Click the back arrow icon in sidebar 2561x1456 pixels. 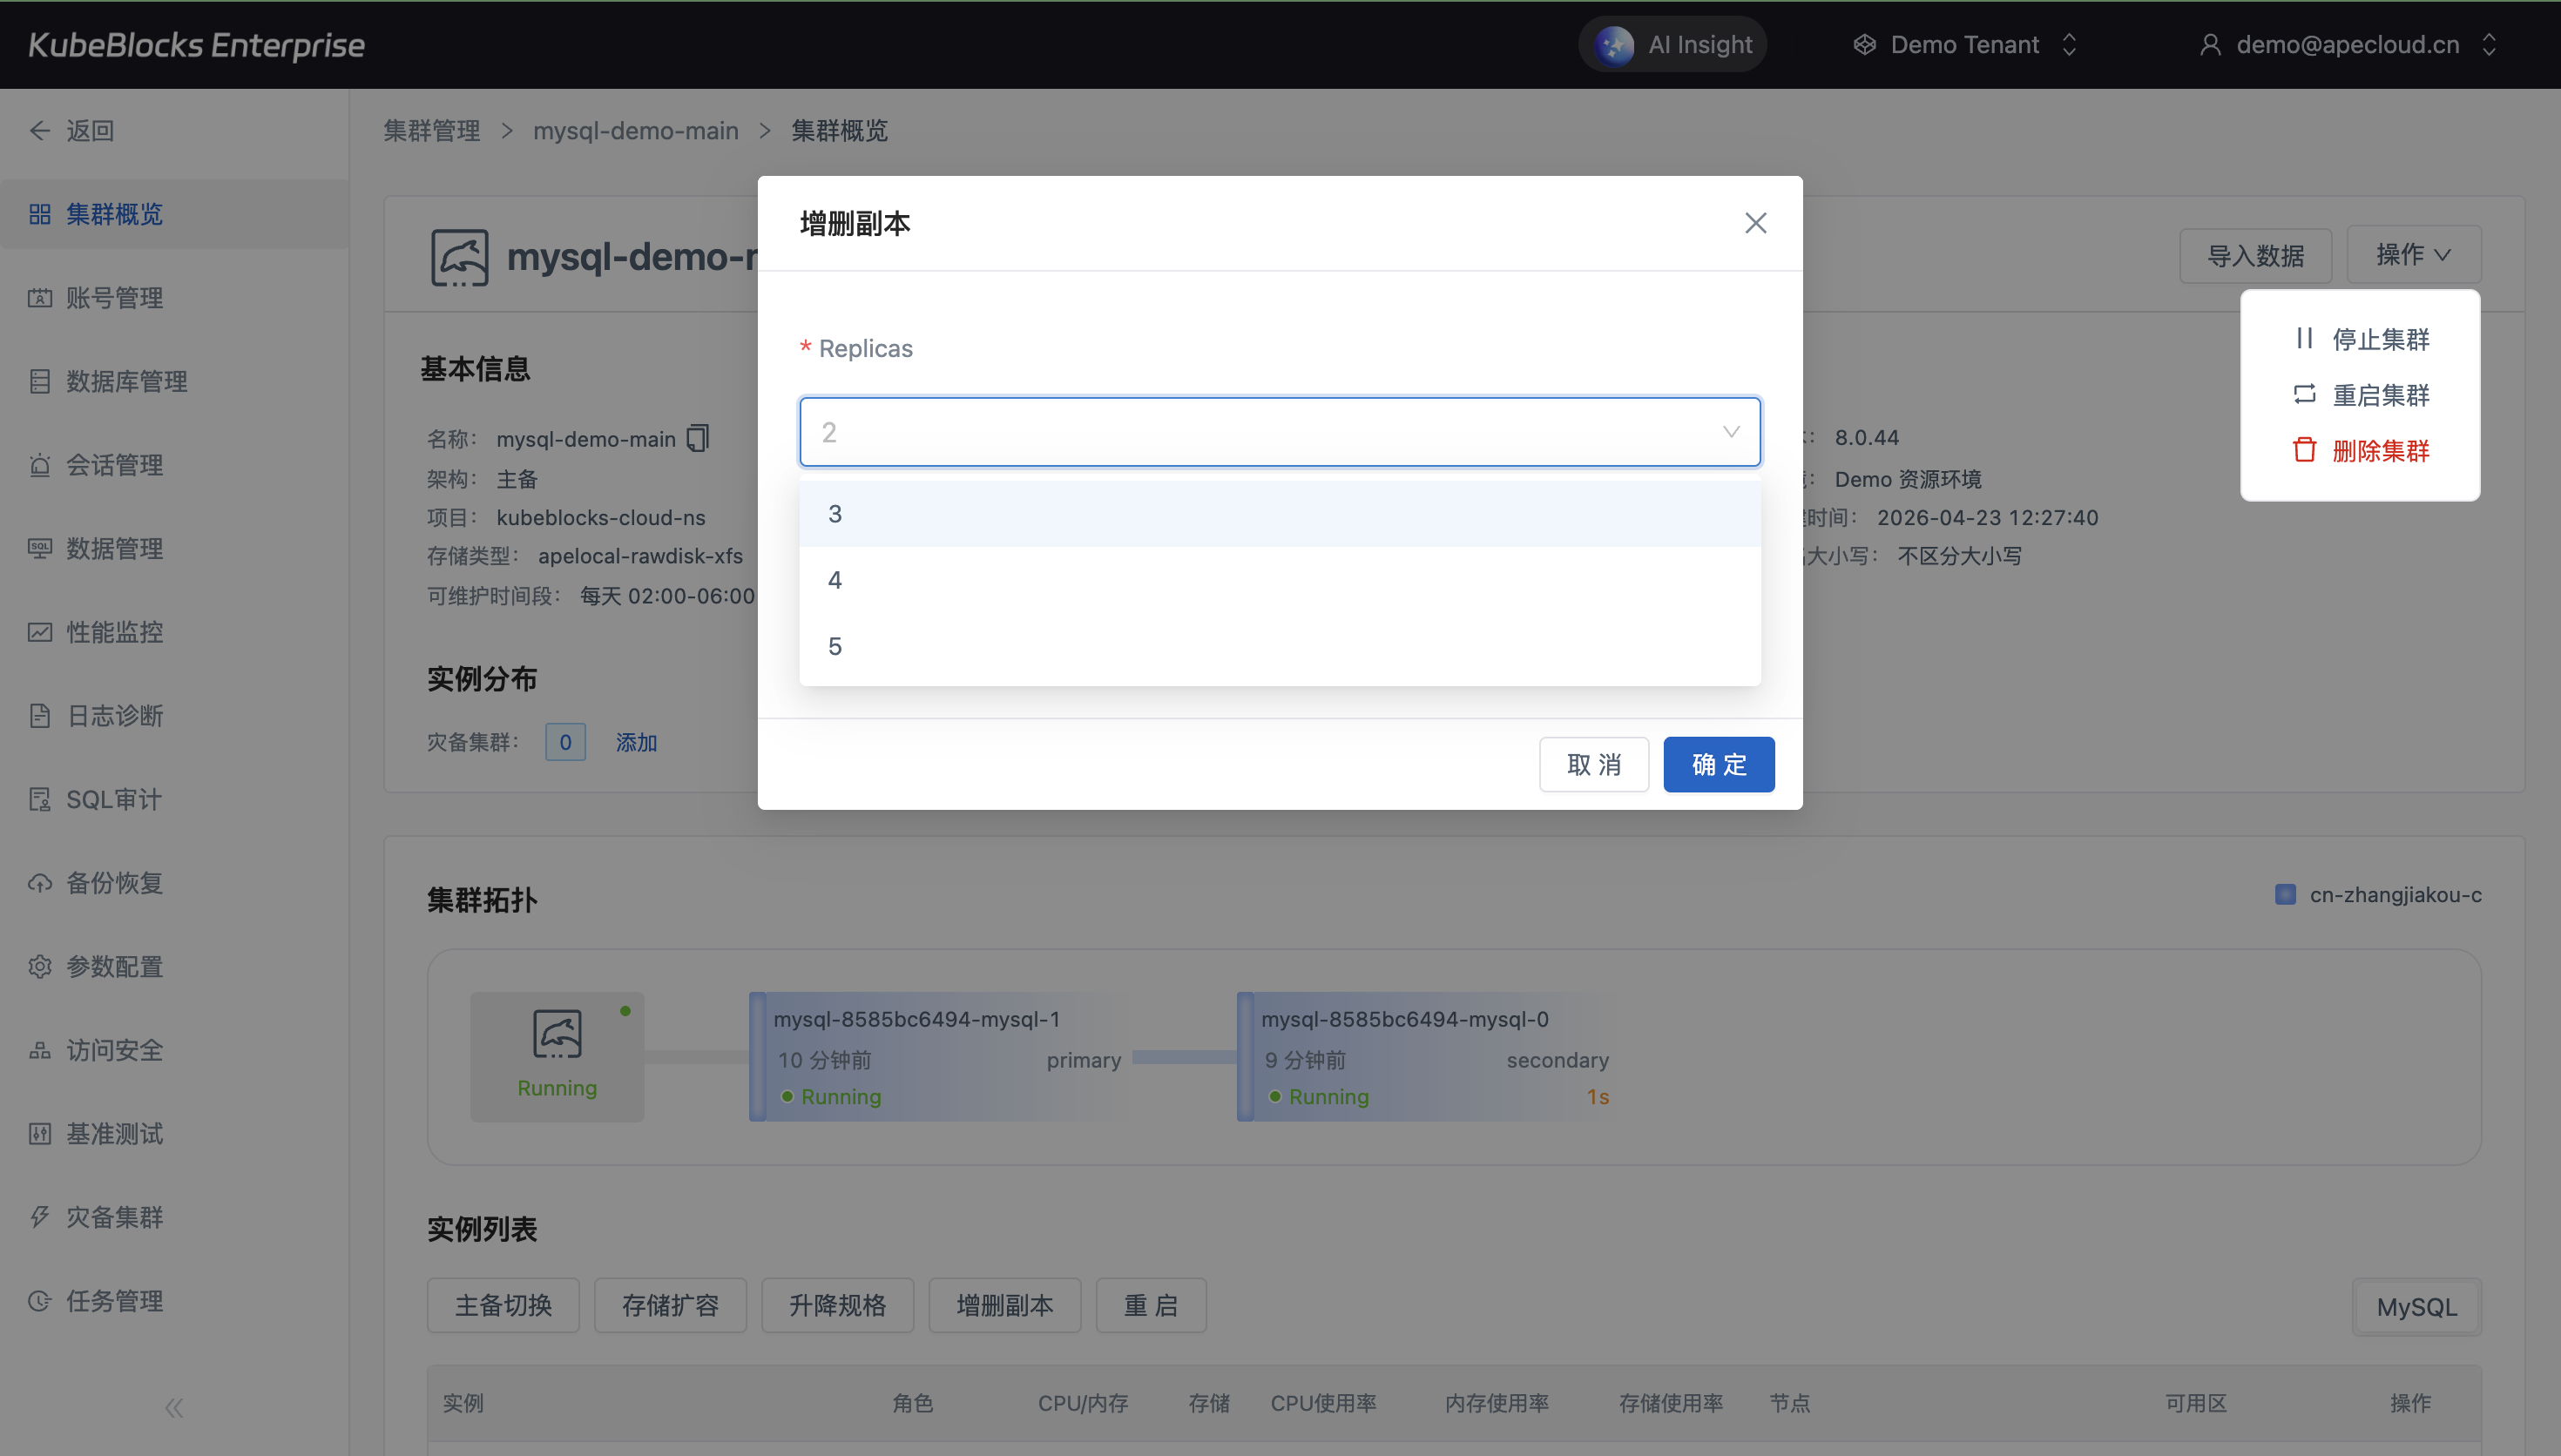[40, 130]
